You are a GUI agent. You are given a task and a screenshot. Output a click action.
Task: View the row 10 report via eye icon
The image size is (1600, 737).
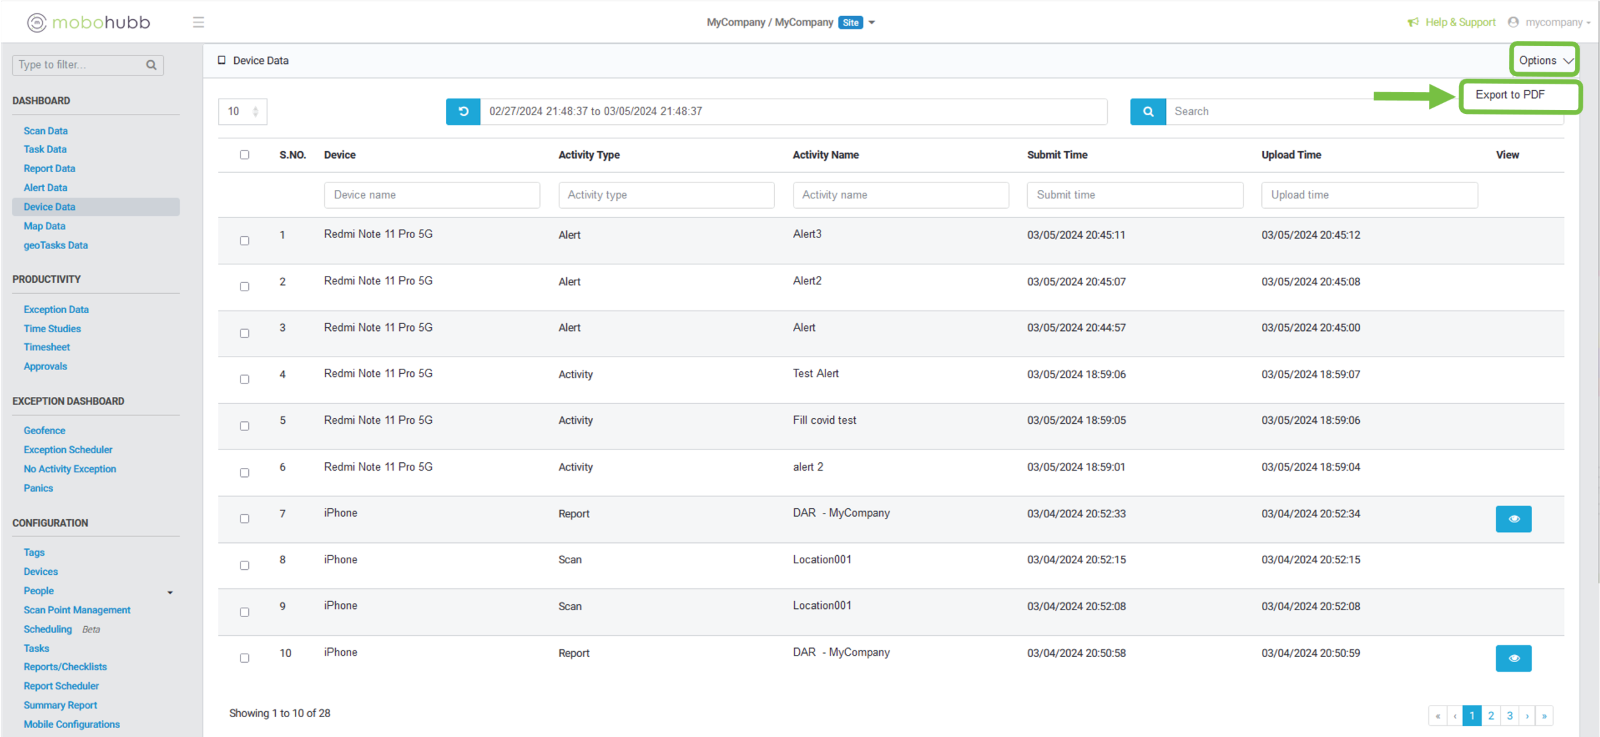coord(1513,658)
